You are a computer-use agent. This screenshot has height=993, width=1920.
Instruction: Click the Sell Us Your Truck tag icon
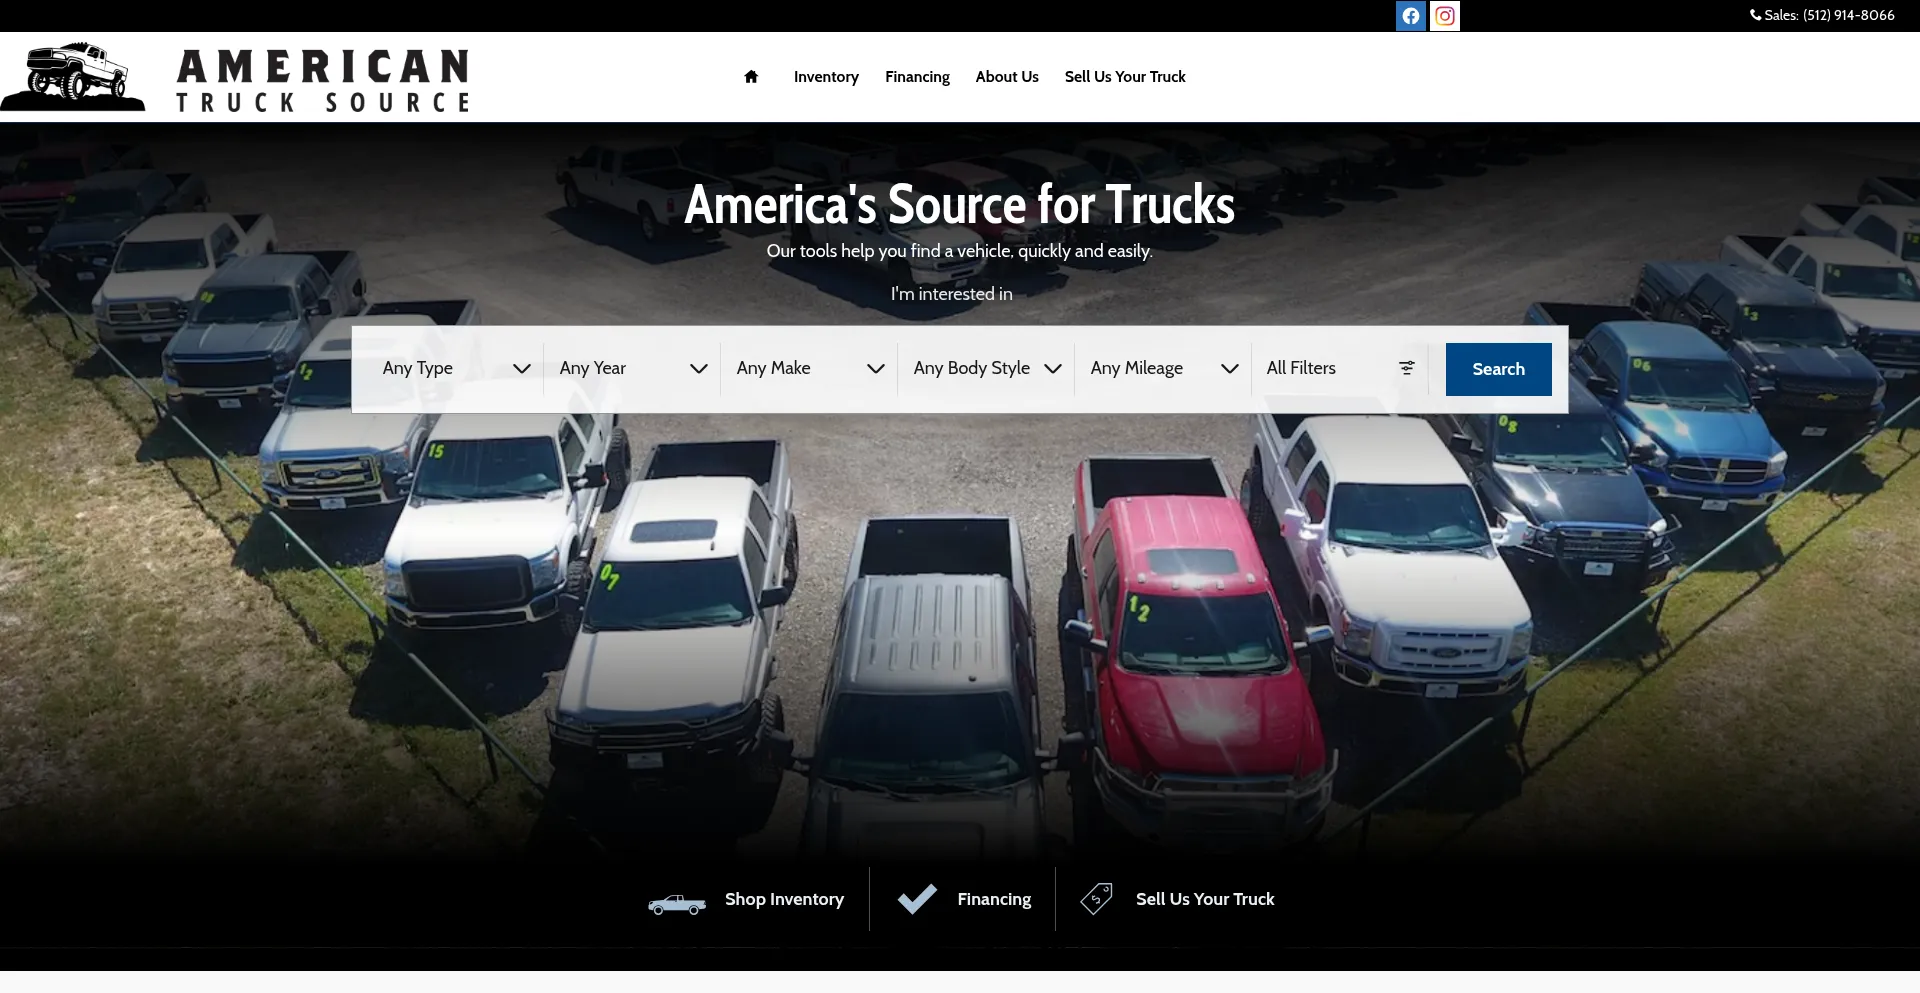click(1096, 899)
